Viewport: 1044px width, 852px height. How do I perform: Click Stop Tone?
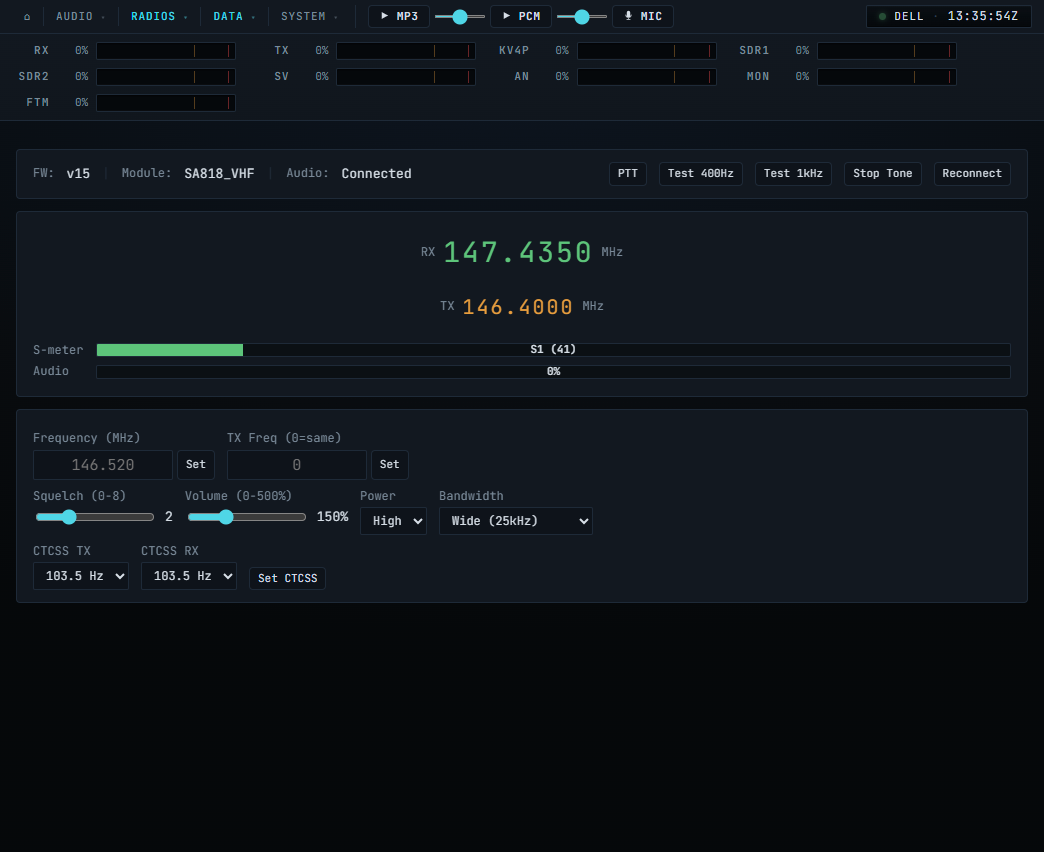click(882, 174)
